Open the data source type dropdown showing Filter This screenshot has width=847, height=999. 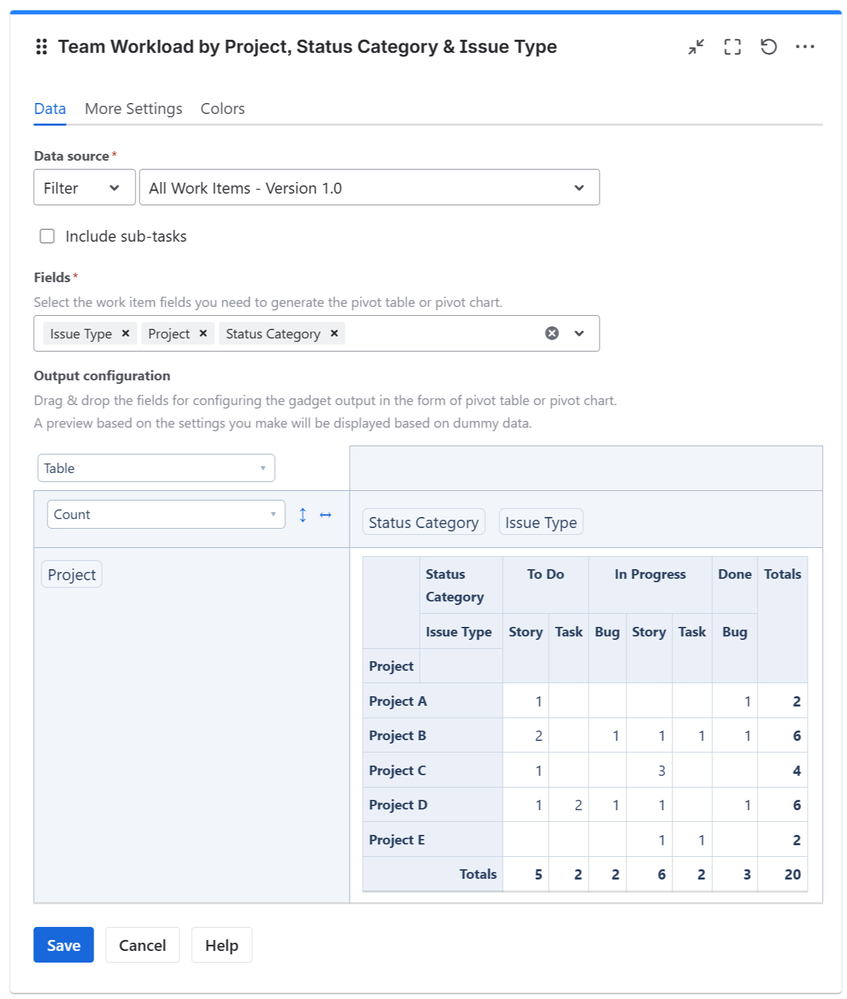[x=84, y=187]
